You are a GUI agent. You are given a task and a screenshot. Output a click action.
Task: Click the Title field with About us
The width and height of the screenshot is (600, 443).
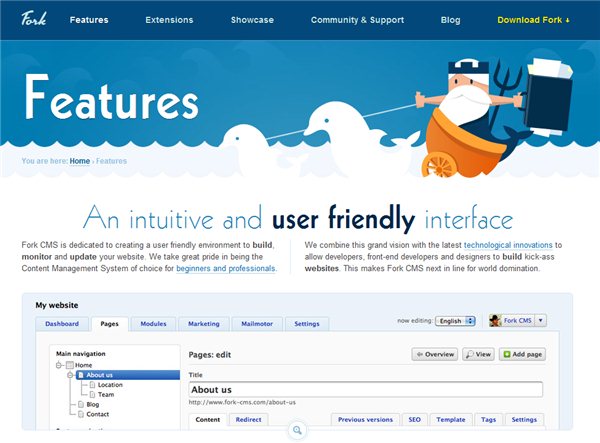[365, 390]
